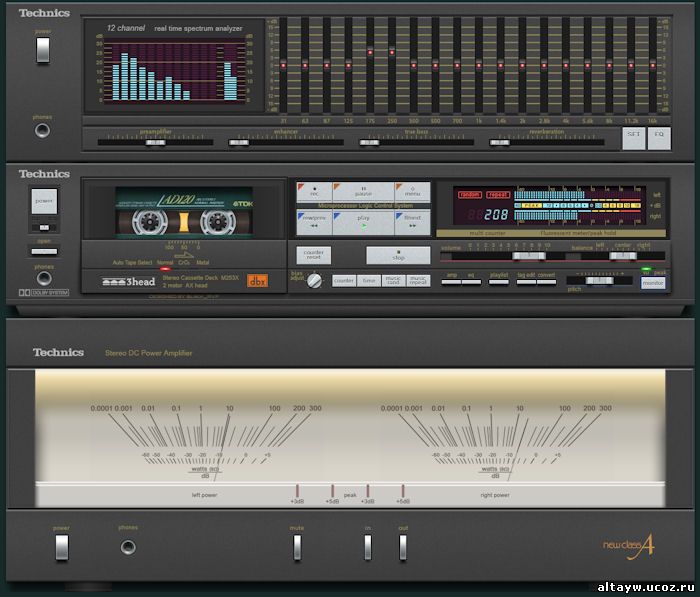Click the counter reset button
The image size is (700, 597).
click(313, 255)
